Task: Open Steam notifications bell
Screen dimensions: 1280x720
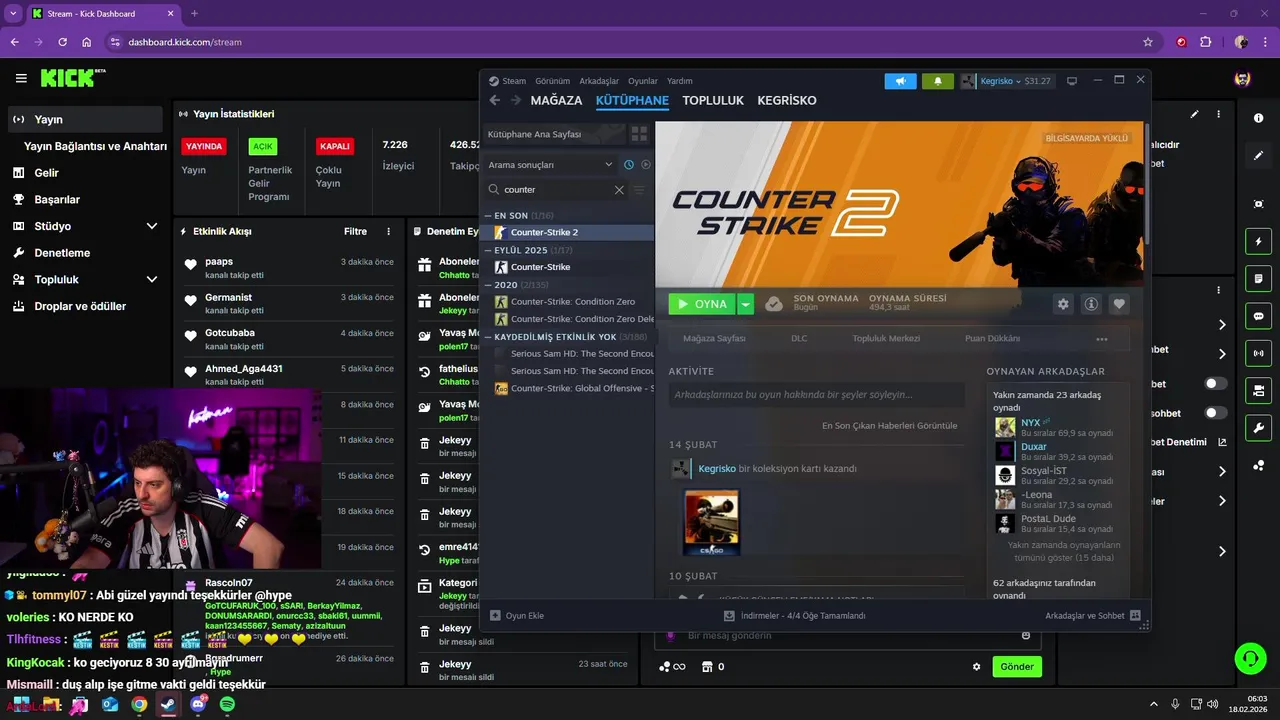Action: (937, 81)
